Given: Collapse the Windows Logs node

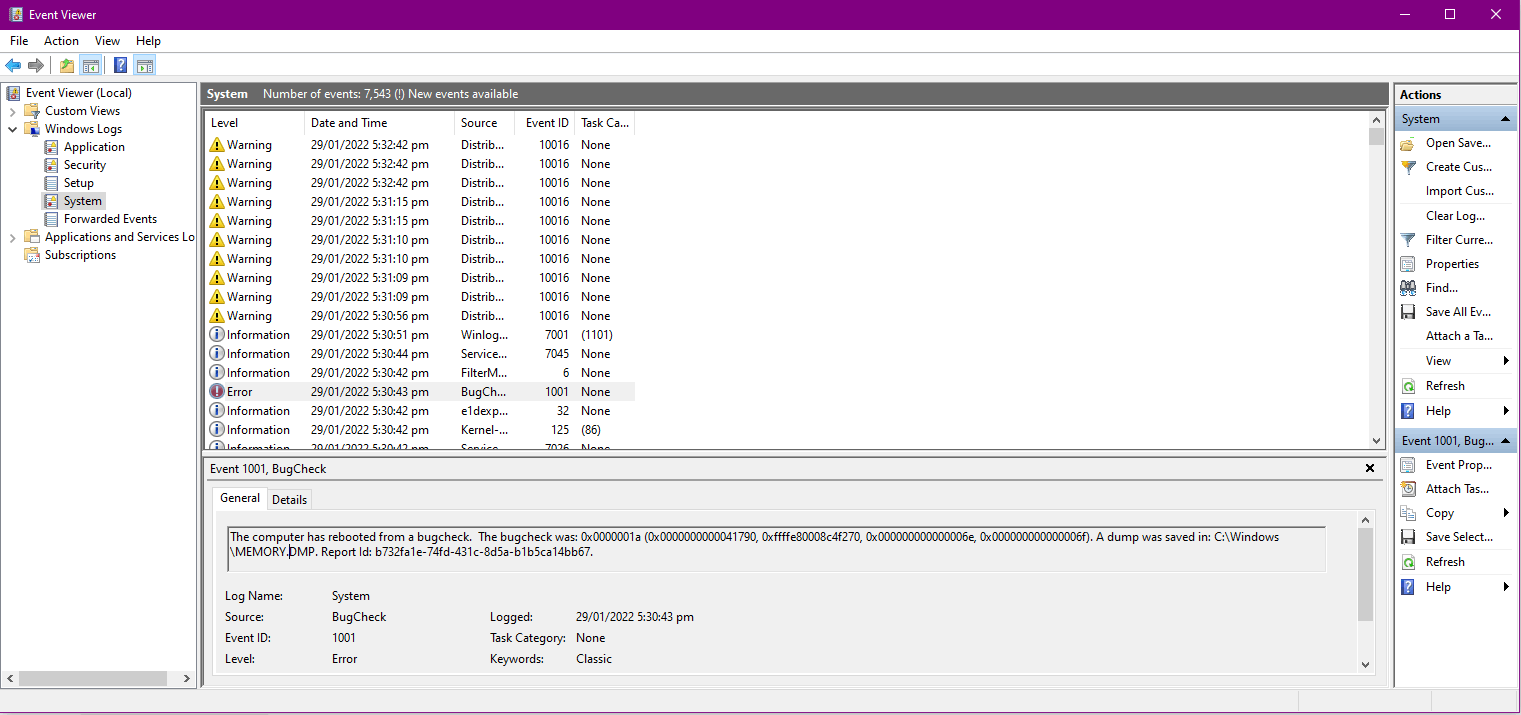Looking at the screenshot, I should click(x=13, y=129).
